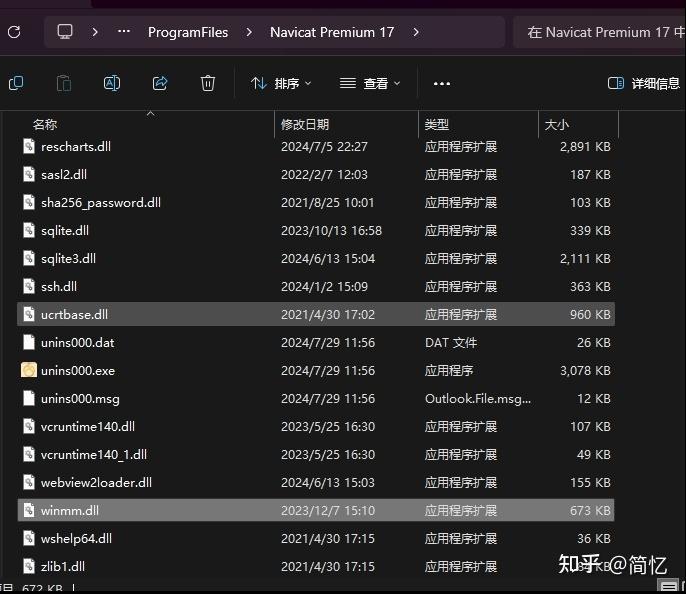Select file name sqlite.dll

tap(65, 231)
